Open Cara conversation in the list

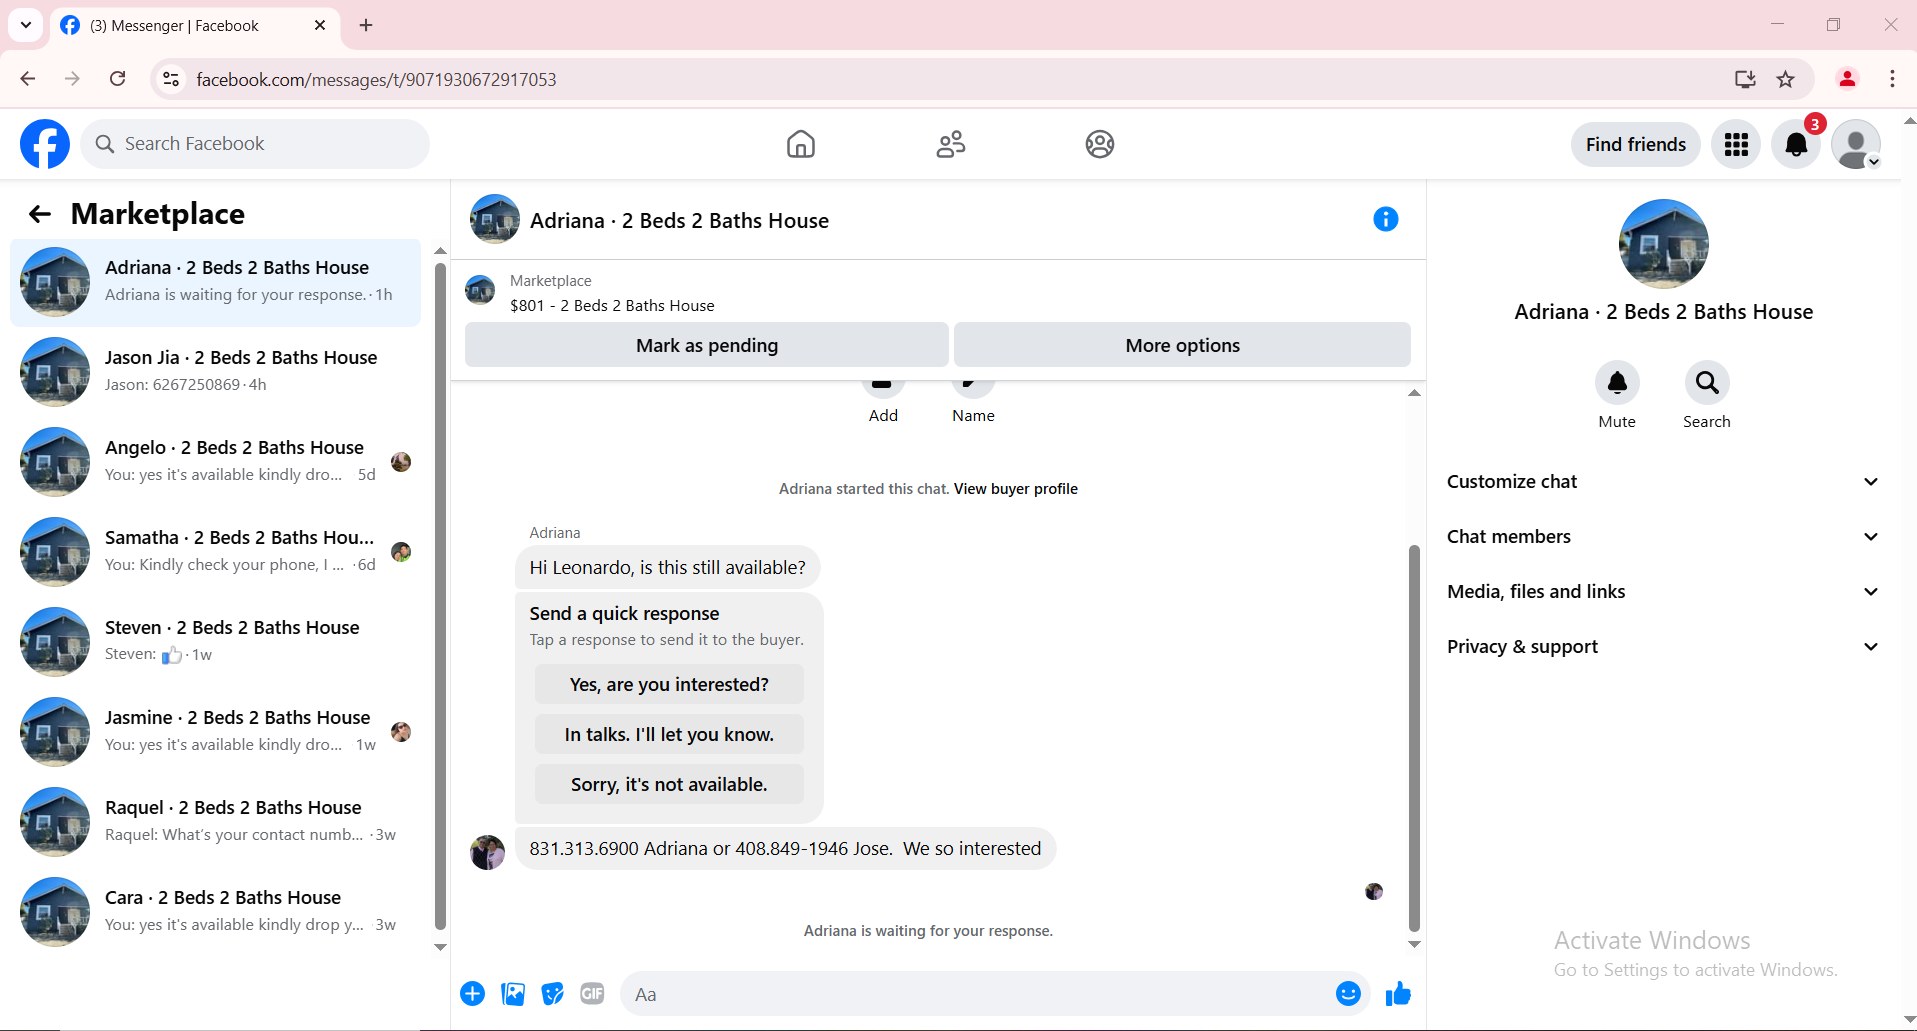215,912
